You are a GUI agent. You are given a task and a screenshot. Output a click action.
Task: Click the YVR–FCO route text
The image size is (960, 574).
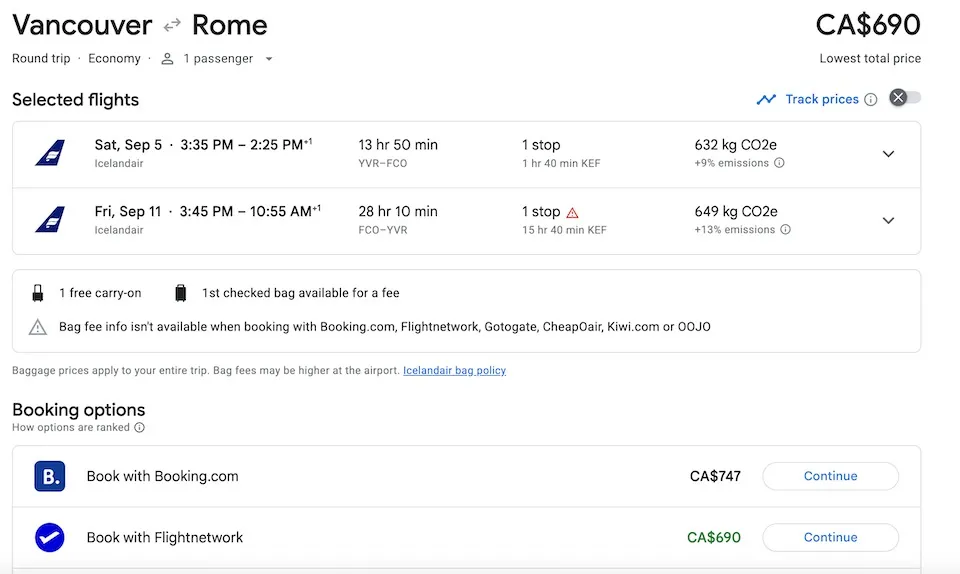pyautogui.click(x=383, y=163)
